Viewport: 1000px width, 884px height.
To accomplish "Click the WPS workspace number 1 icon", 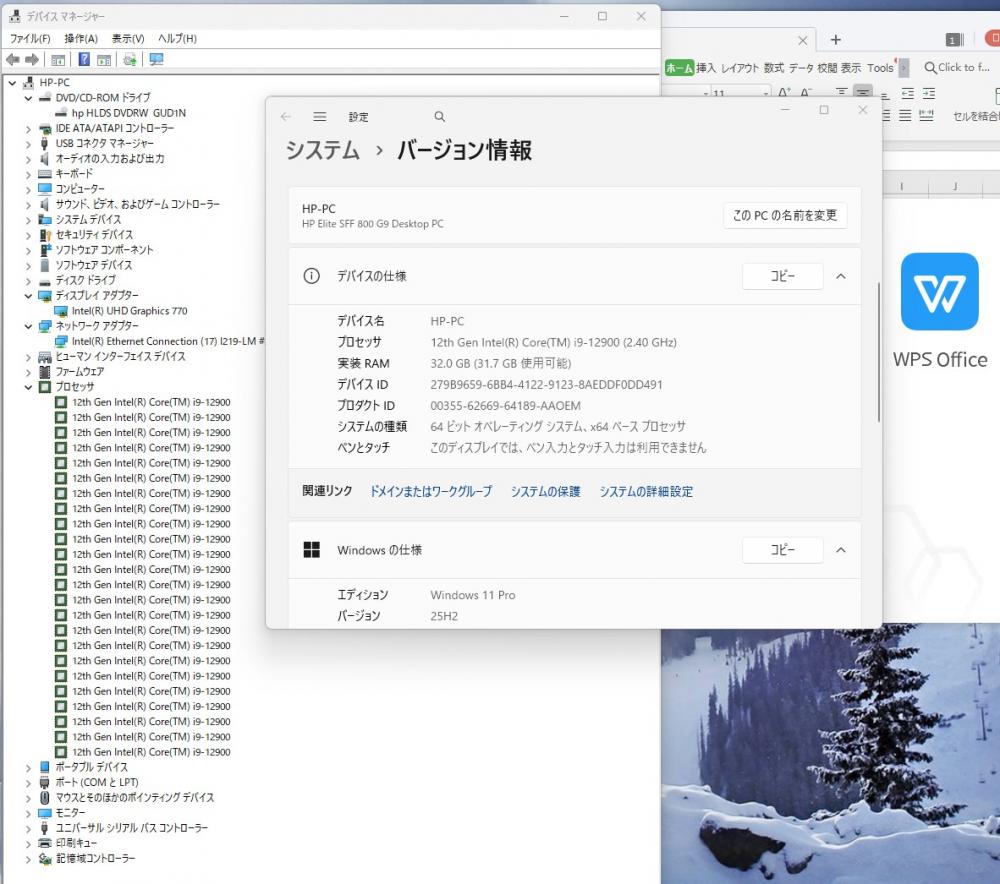I will pos(953,40).
